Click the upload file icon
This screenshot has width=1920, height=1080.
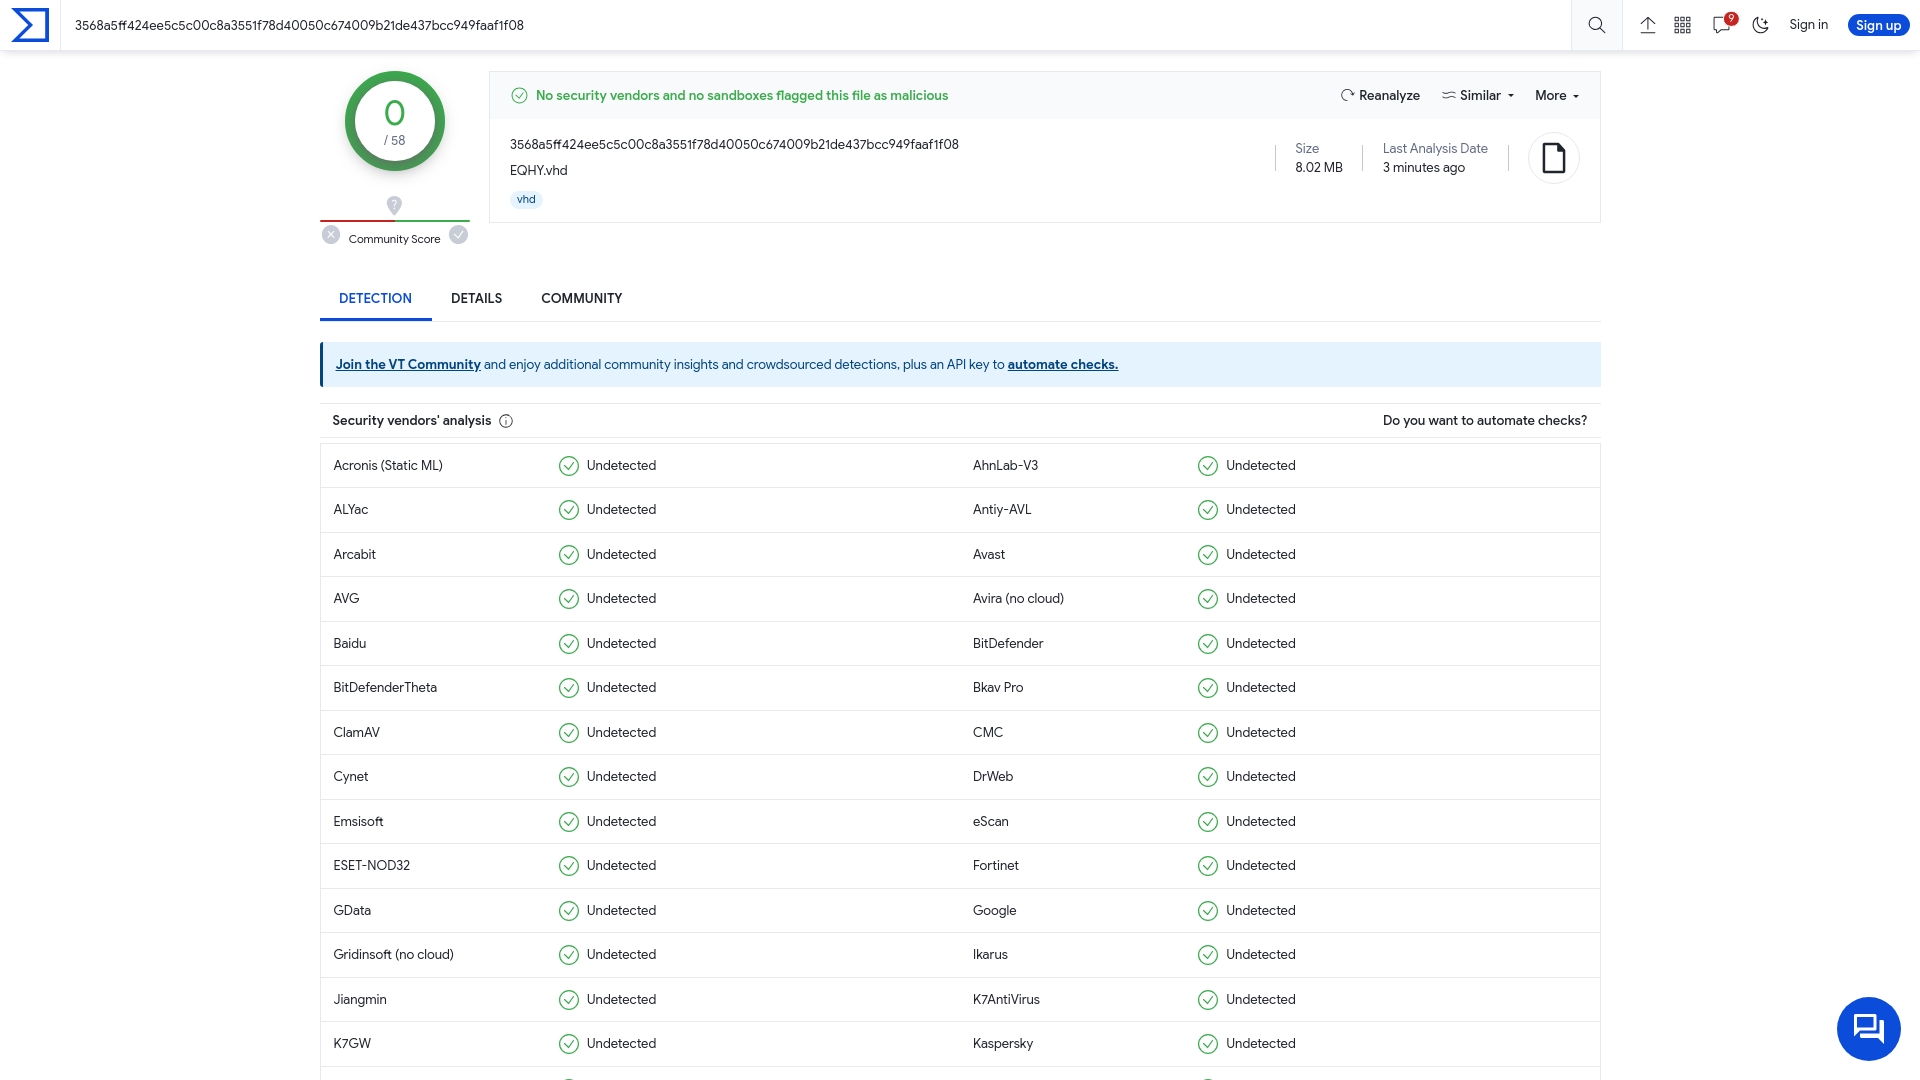pos(1647,25)
